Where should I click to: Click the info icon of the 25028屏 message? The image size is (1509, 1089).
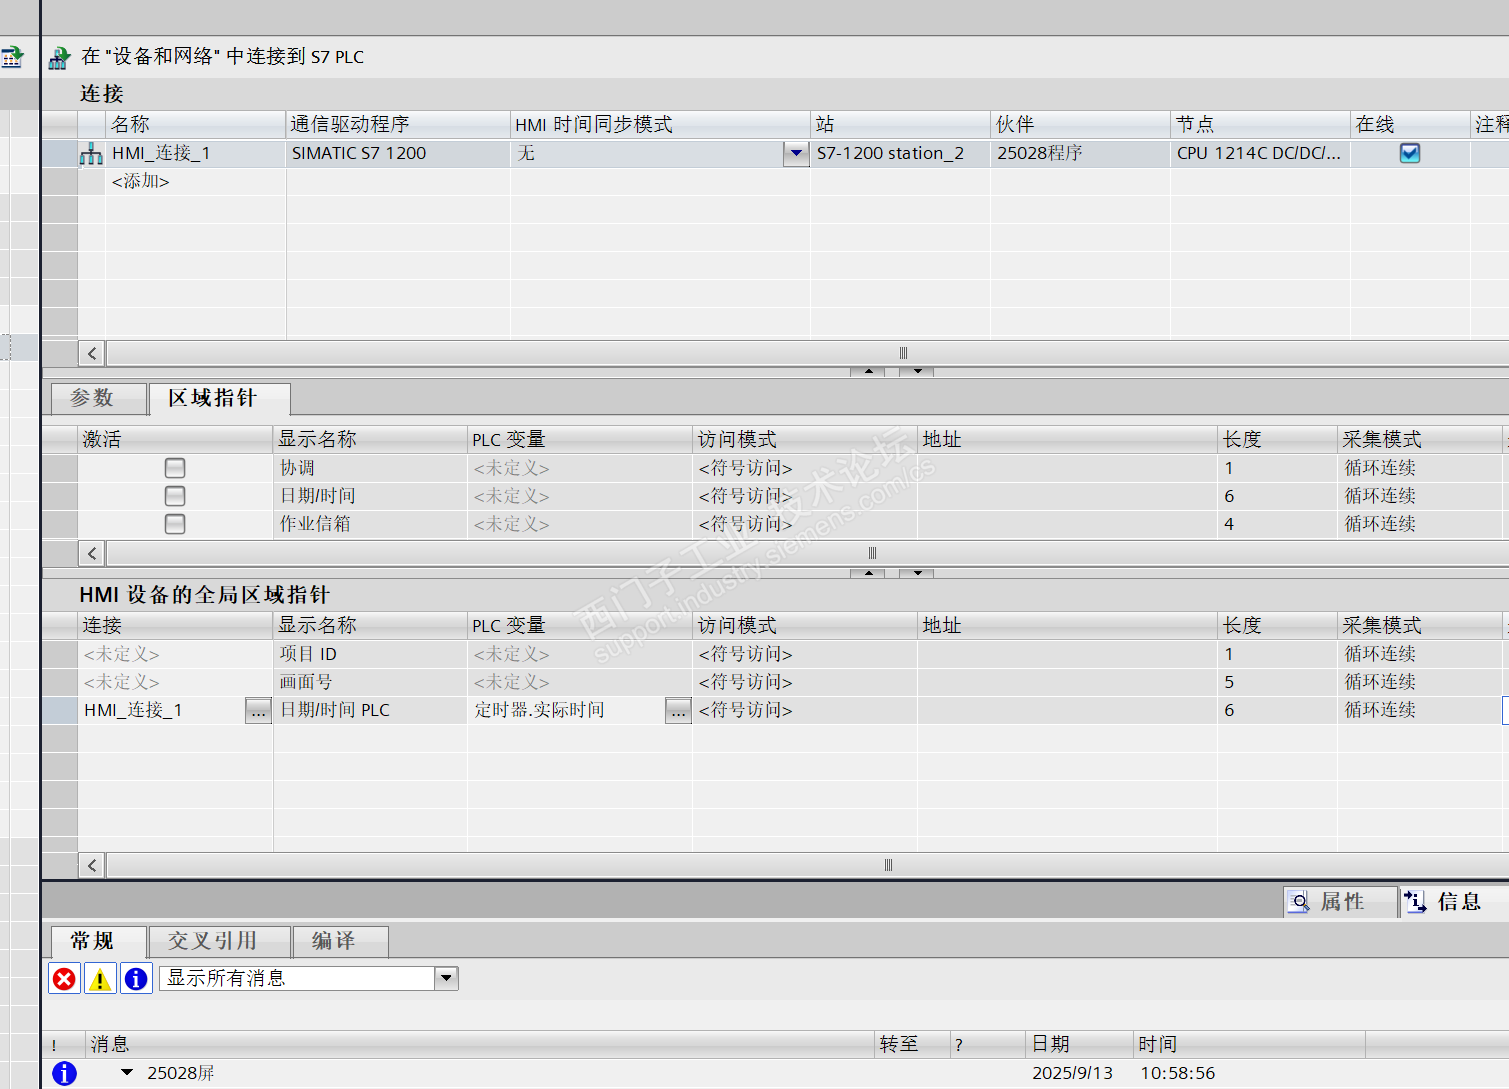64,1073
